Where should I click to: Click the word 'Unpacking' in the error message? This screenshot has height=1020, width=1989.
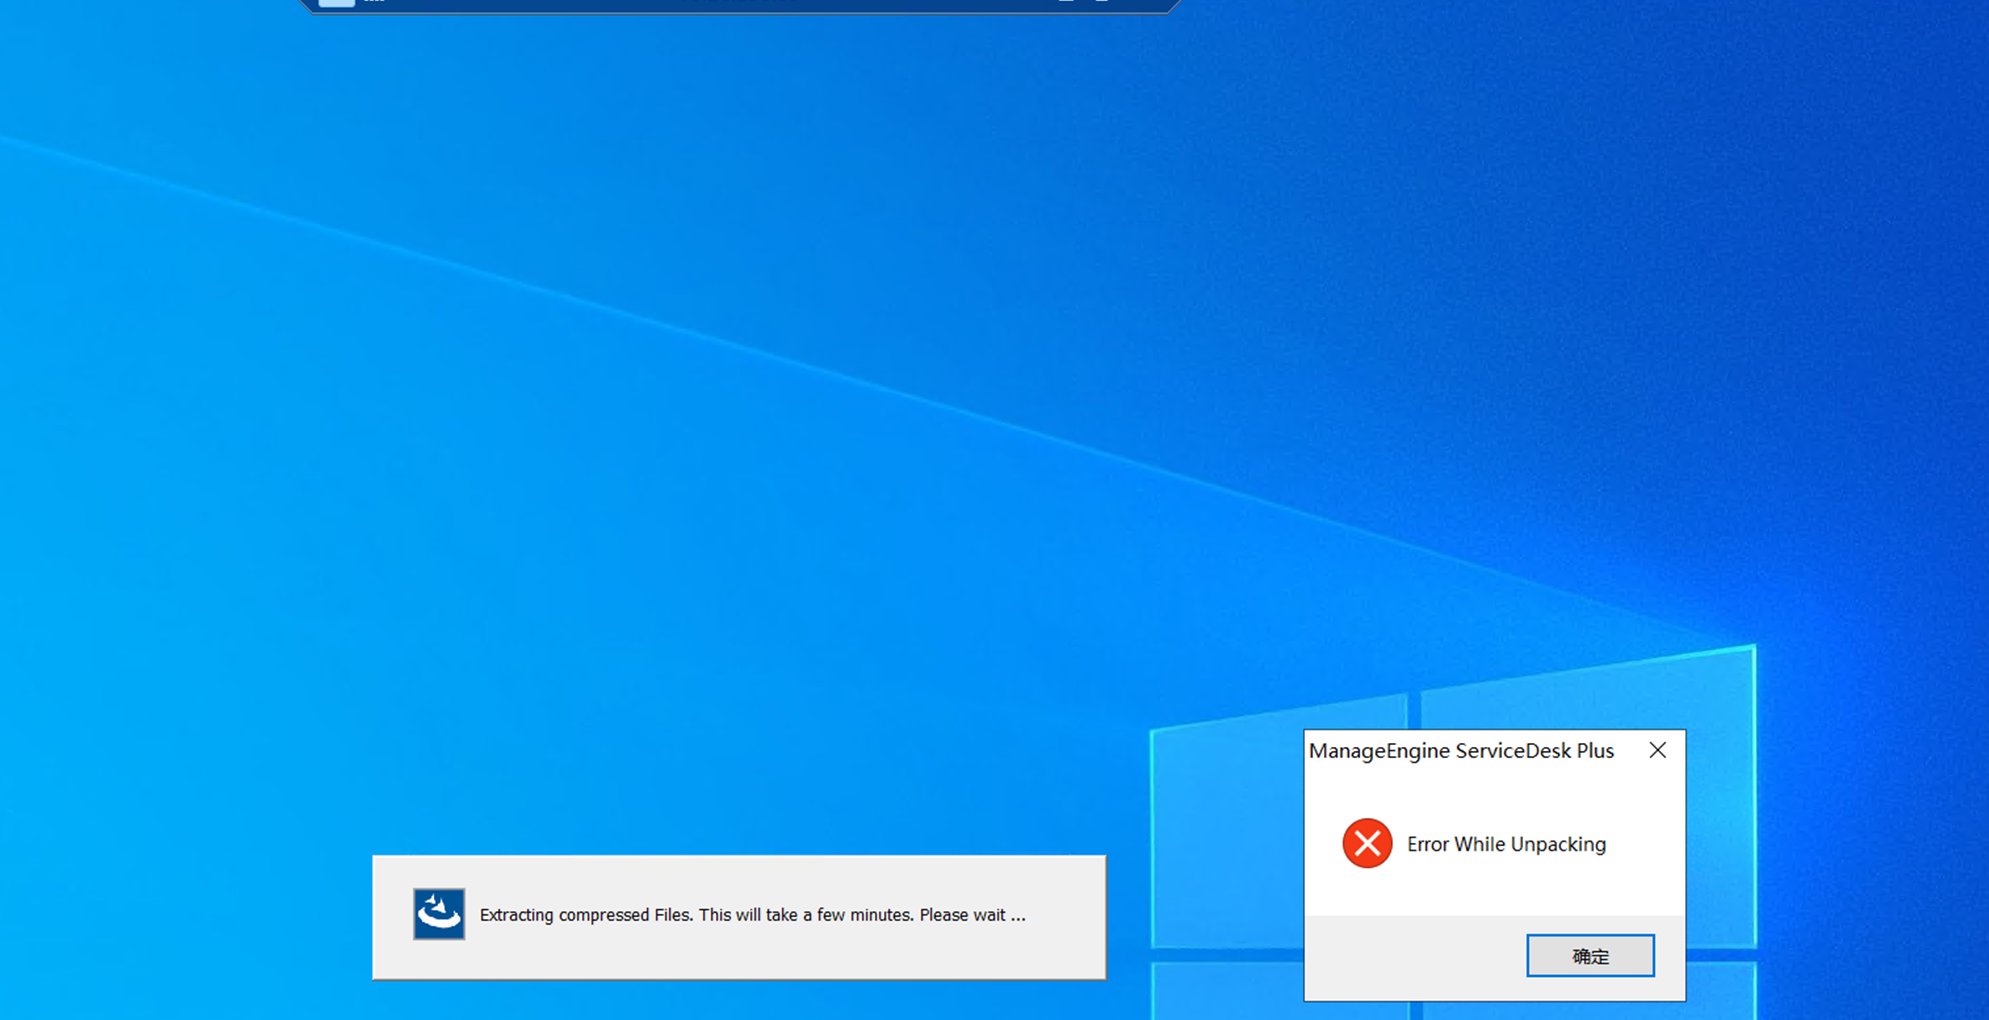(x=1557, y=844)
